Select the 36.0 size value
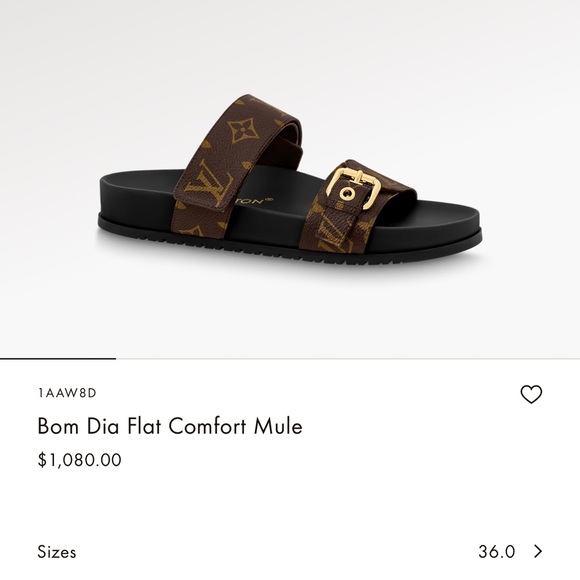 pyautogui.click(x=496, y=552)
